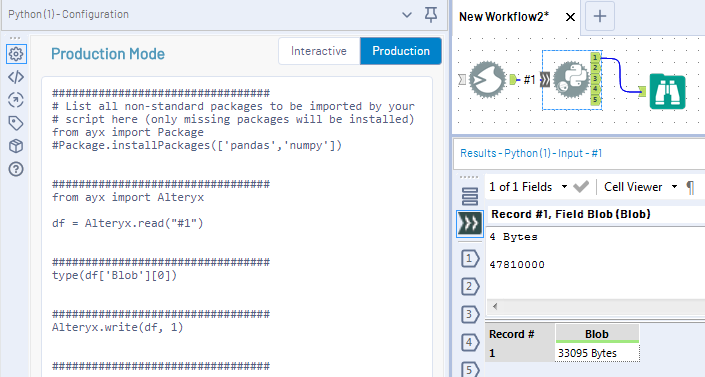Click the Alteryx.write(df, 1) code line
Image resolution: width=705 pixels, height=377 pixels.
pyautogui.click(x=118, y=327)
